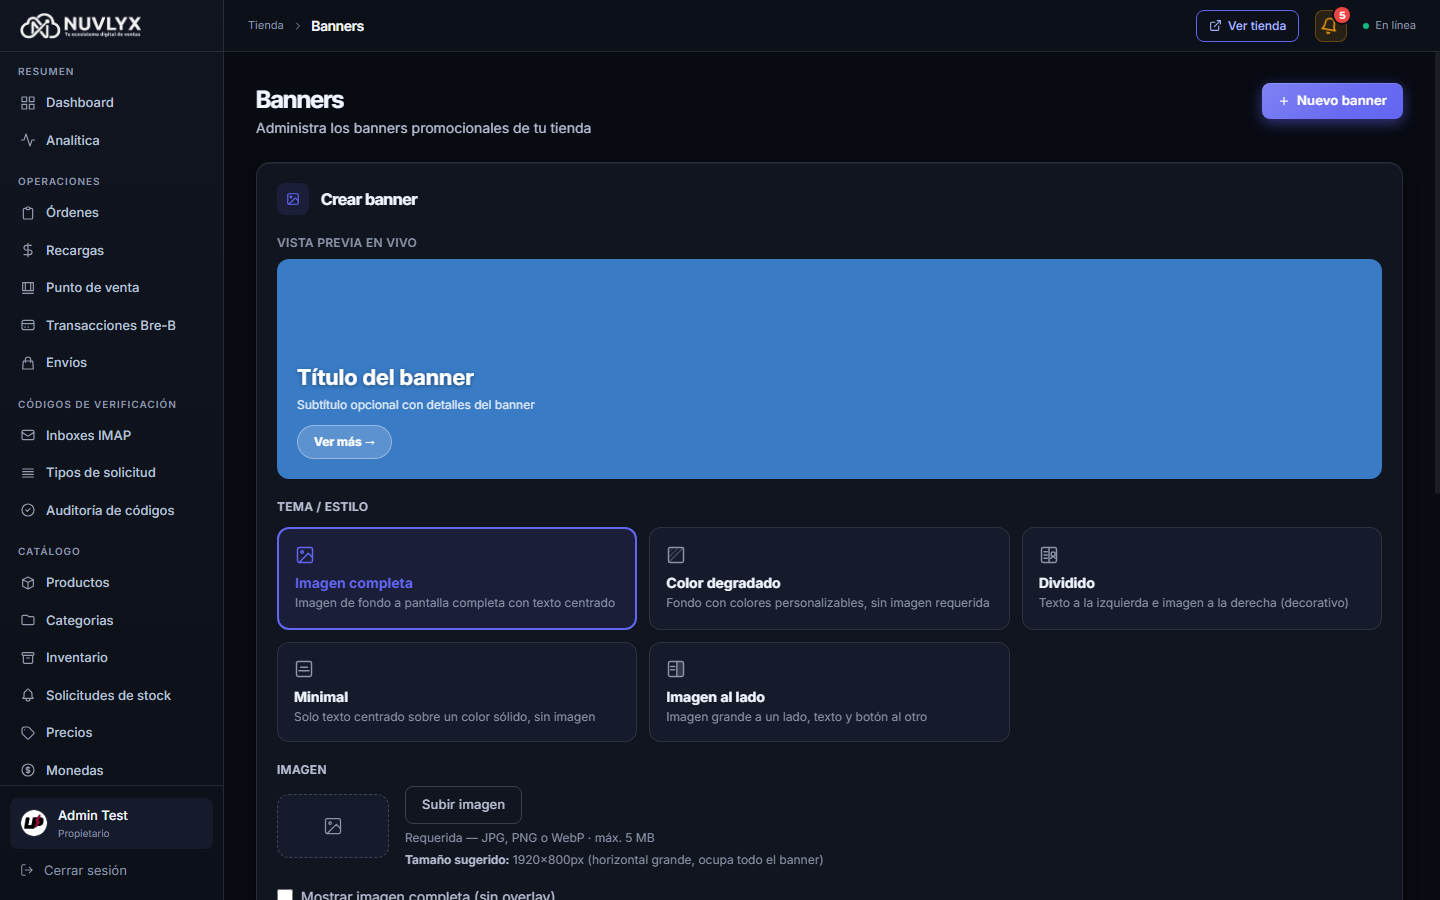Screen dimensions: 1440x900
Task: Open the Admin Test profile card
Action: [x=111, y=823]
